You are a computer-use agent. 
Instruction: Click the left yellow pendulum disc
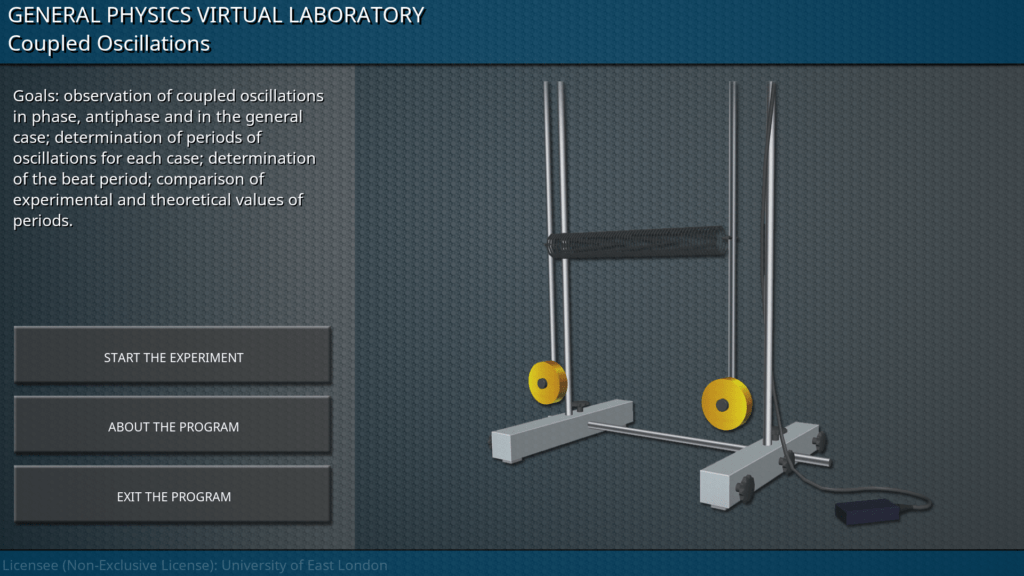547,382
